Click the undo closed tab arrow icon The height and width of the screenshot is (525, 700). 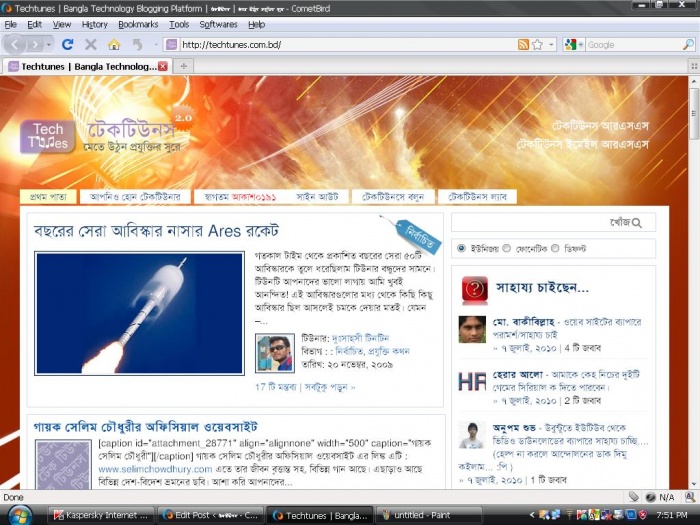(x=138, y=44)
